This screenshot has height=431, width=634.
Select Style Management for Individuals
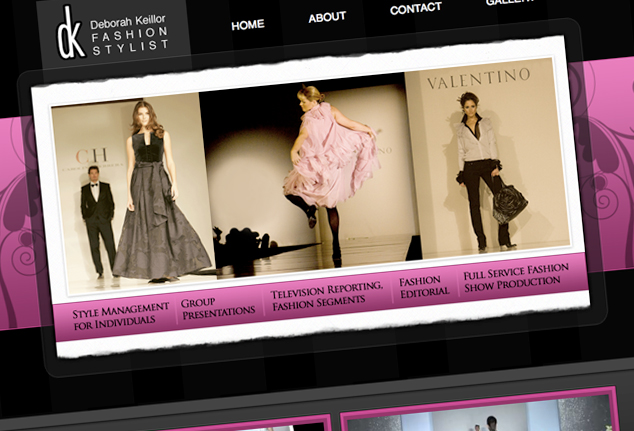click(x=120, y=316)
